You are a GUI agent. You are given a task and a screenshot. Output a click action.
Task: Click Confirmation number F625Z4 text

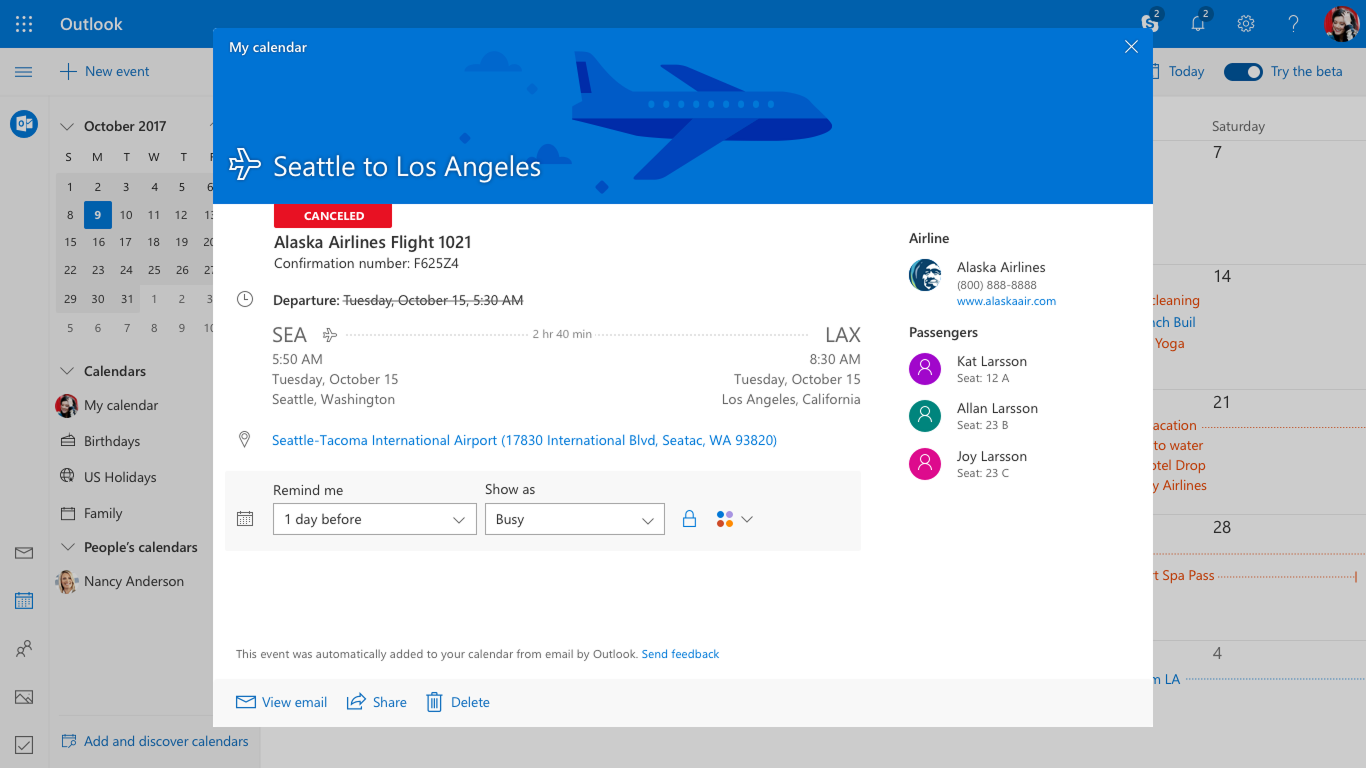point(366,264)
